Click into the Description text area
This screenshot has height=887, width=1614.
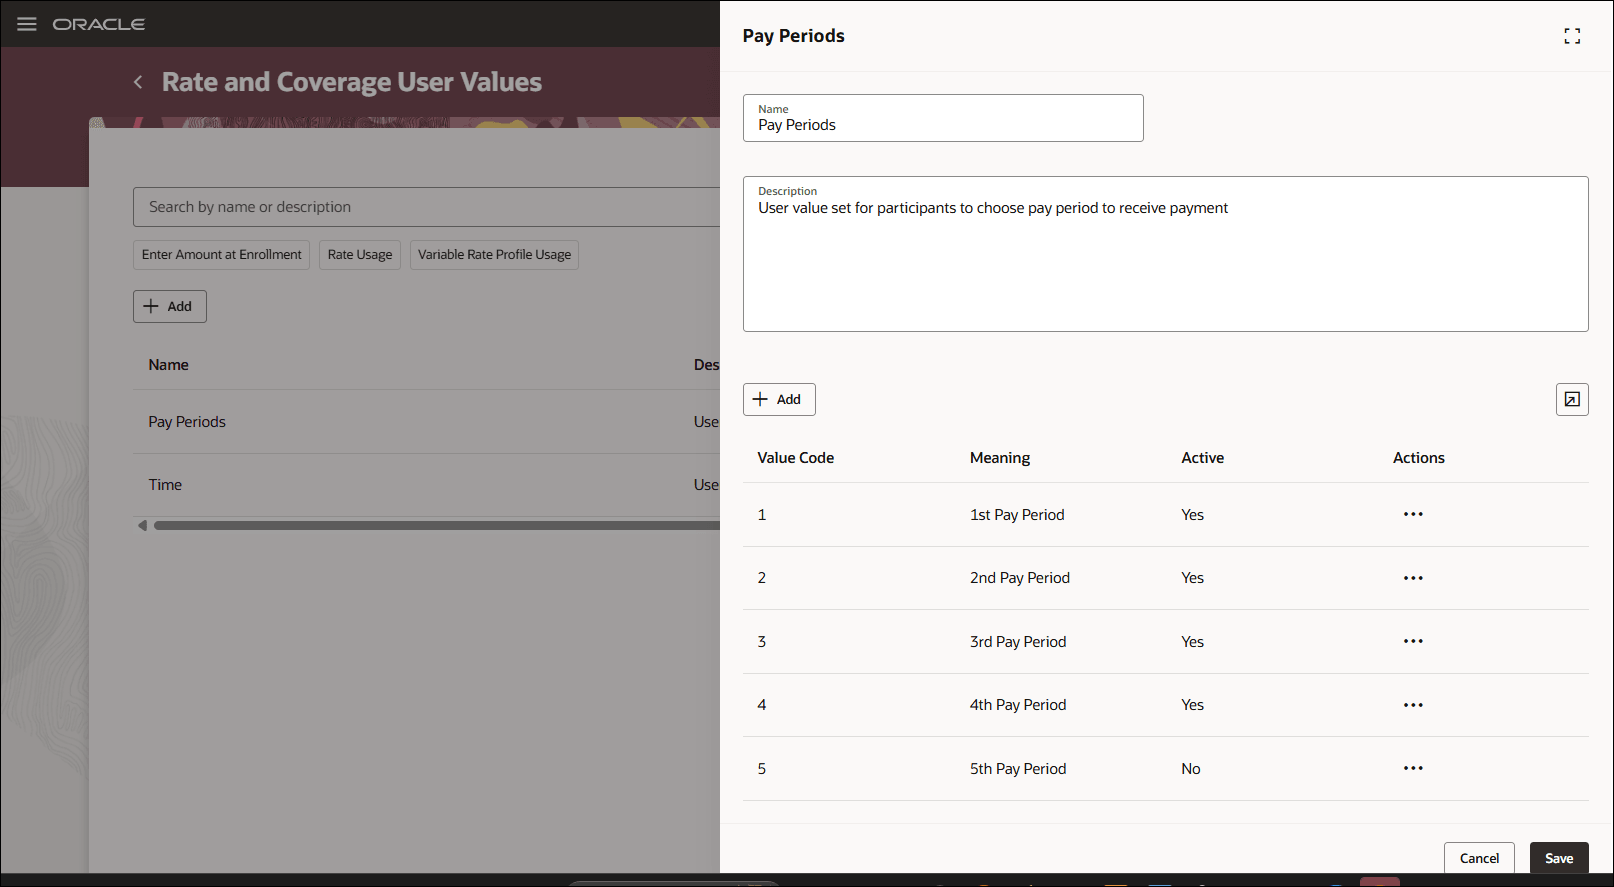pyautogui.click(x=1165, y=254)
